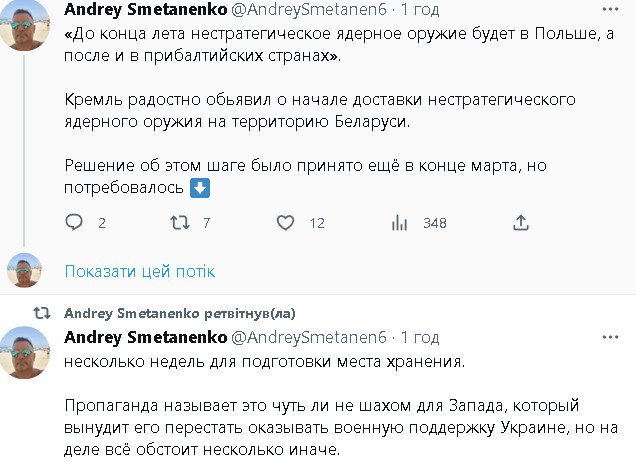This screenshot has width=636, height=472.
Task: Click the 348 views count
Action: [x=434, y=223]
